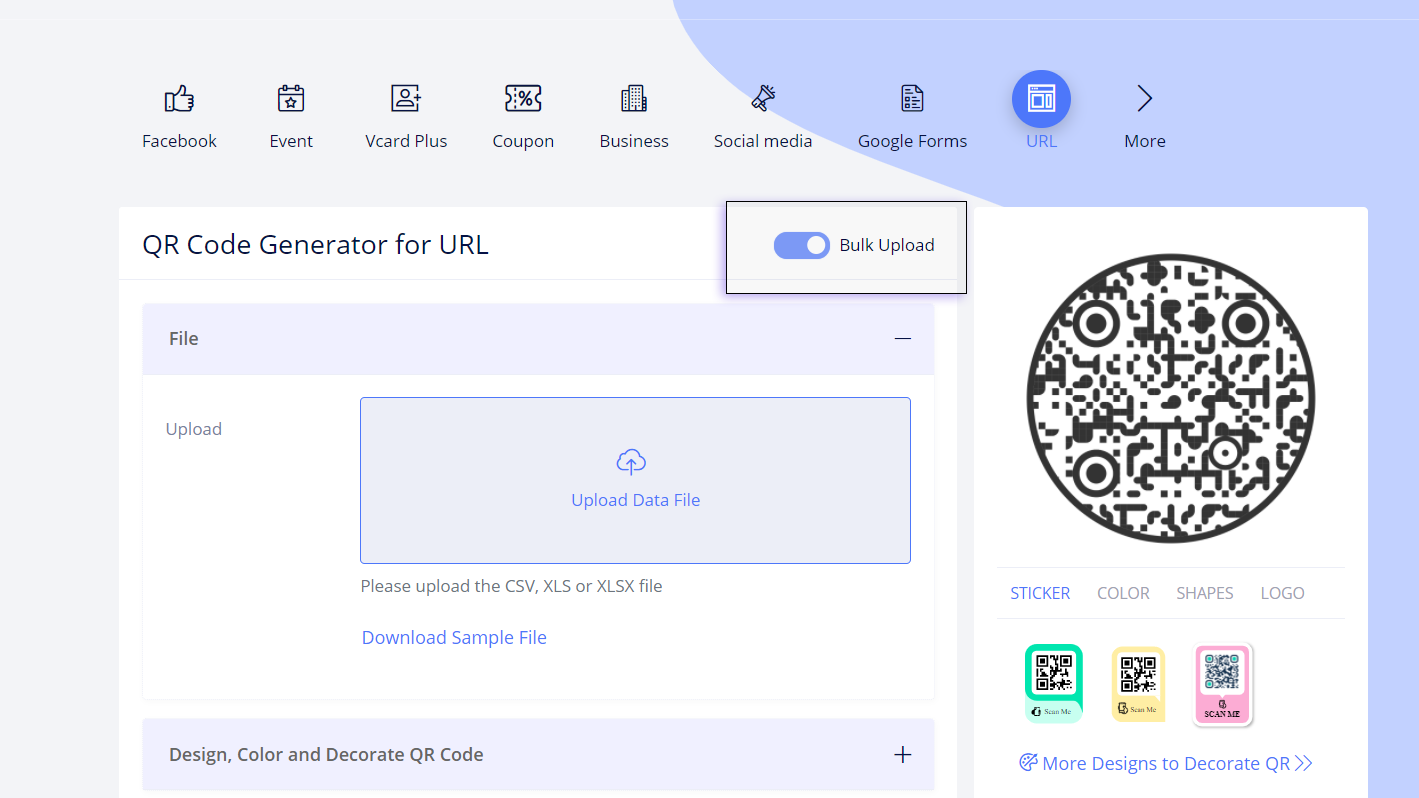Open the COLOR tab
This screenshot has height=798, width=1419.
[x=1123, y=593]
